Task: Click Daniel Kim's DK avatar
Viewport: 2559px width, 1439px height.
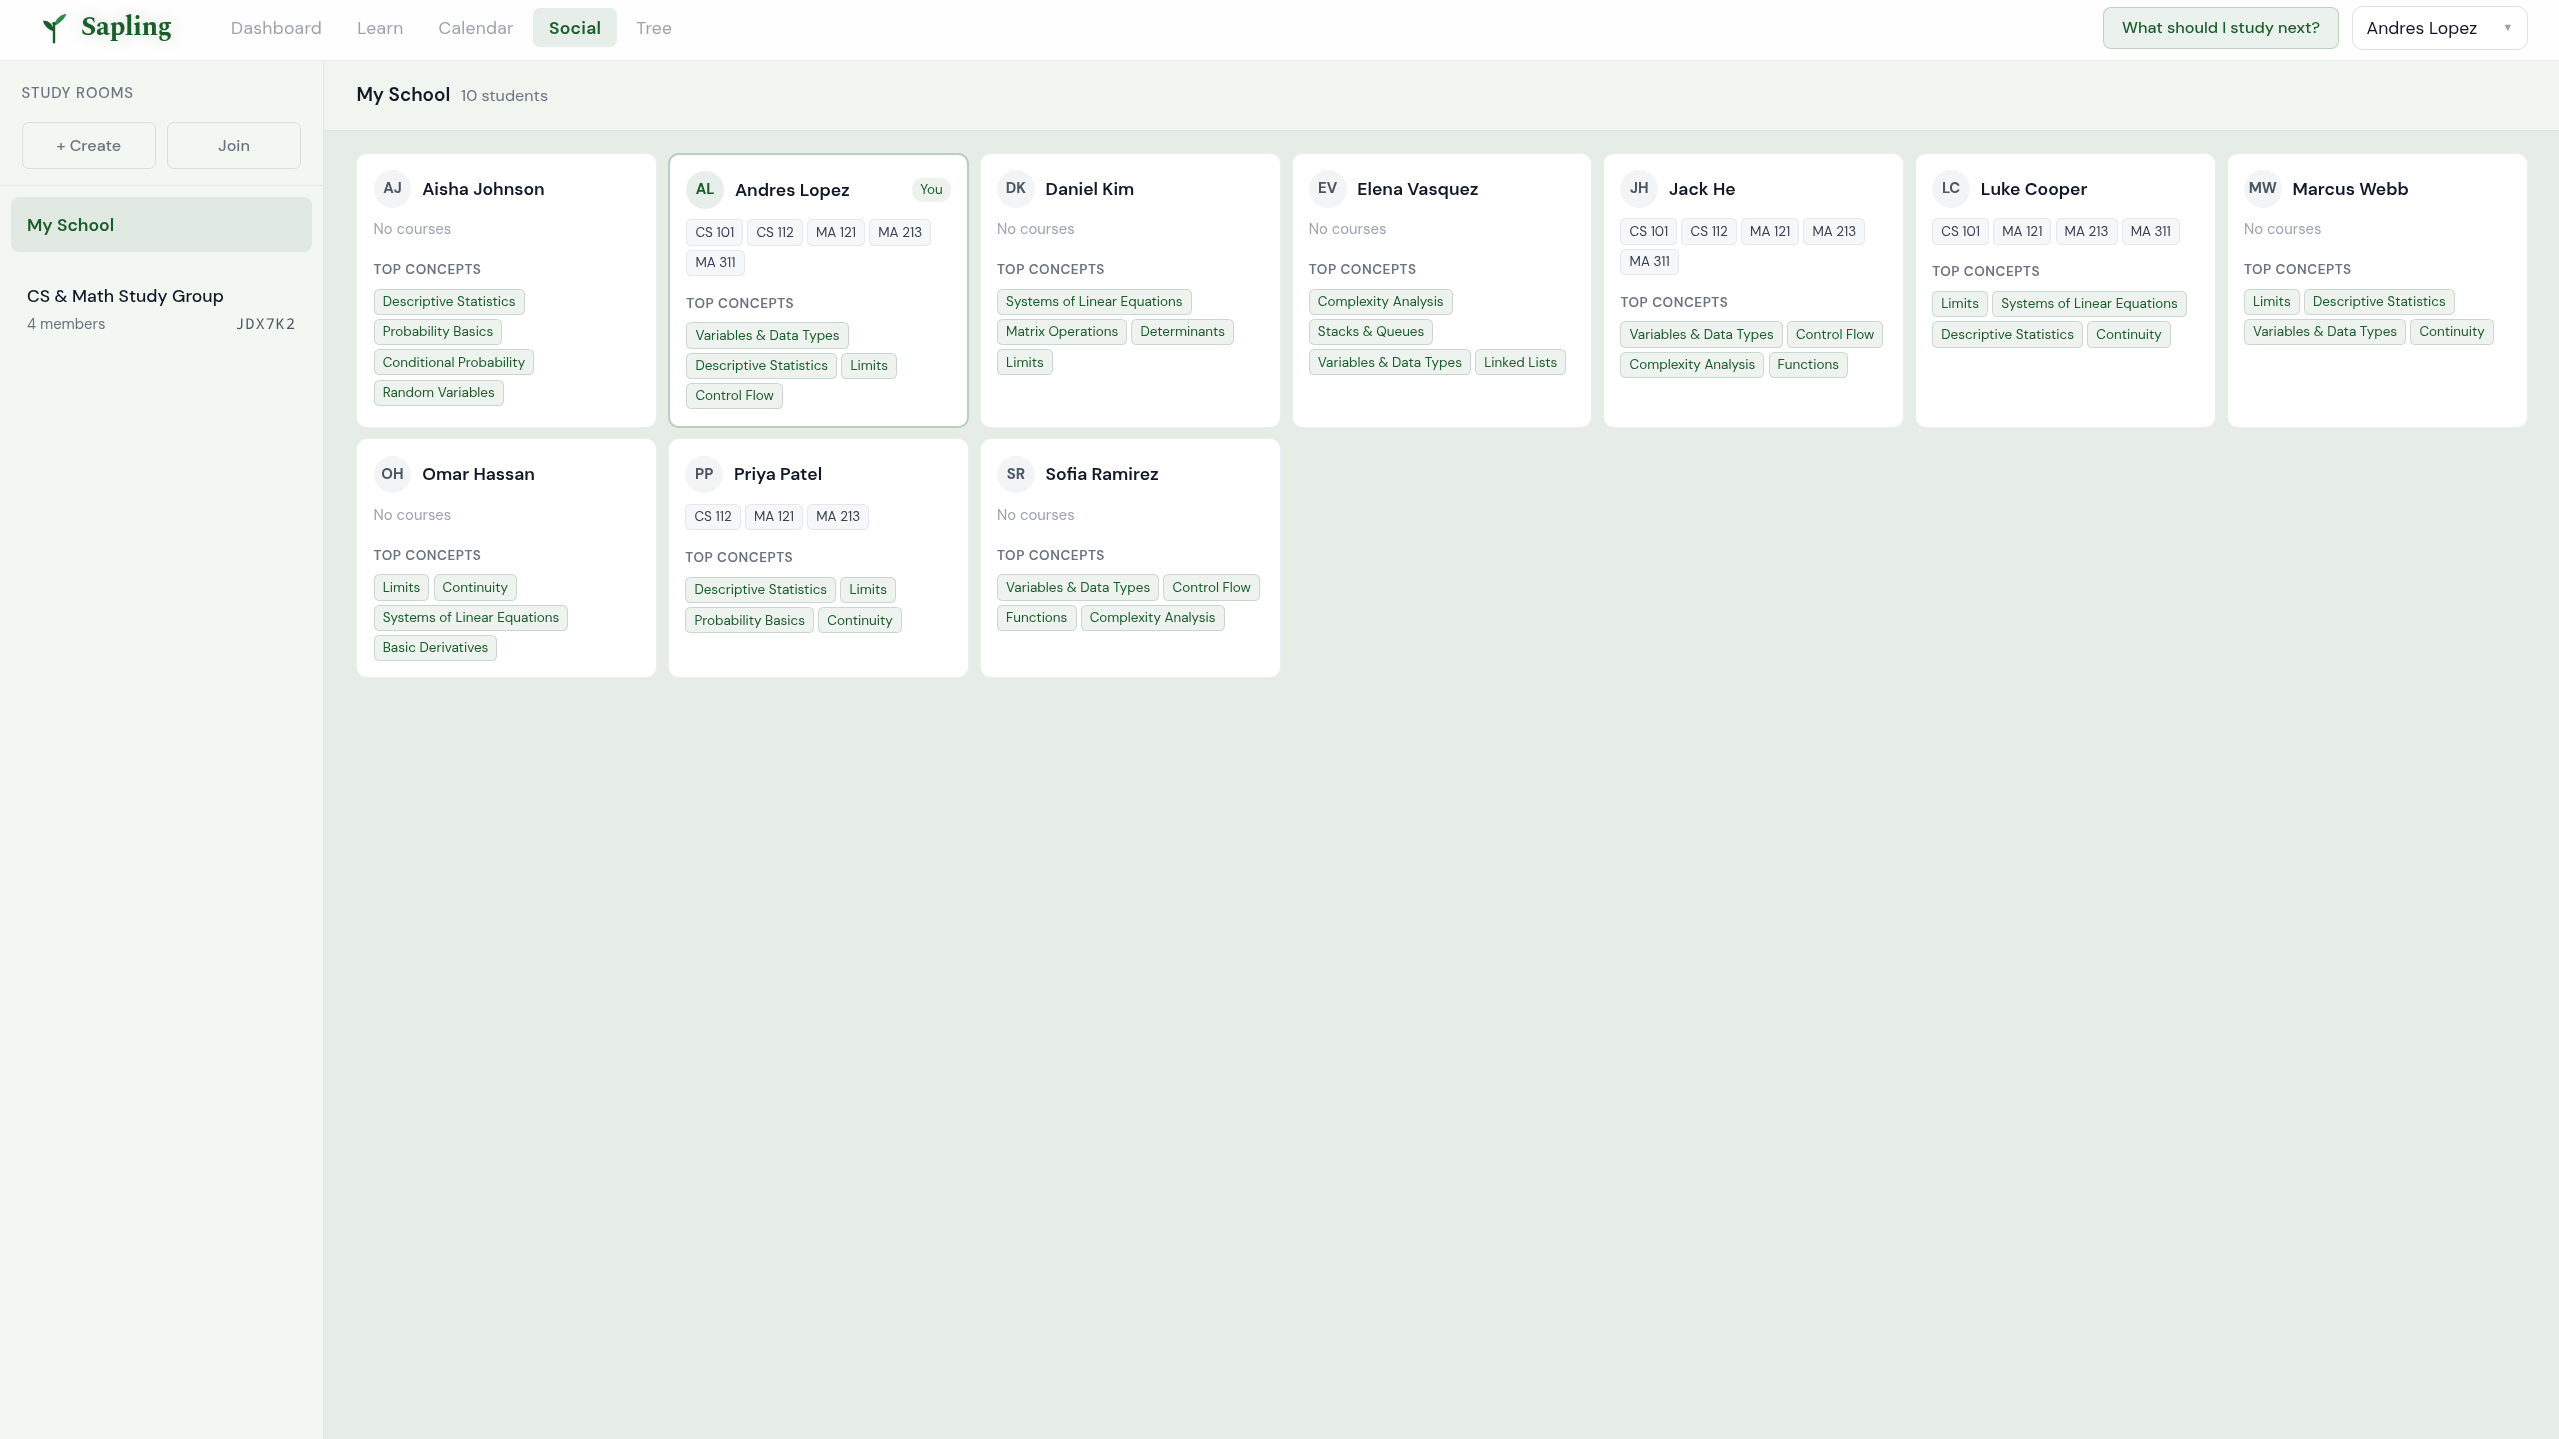Action: click(1015, 188)
